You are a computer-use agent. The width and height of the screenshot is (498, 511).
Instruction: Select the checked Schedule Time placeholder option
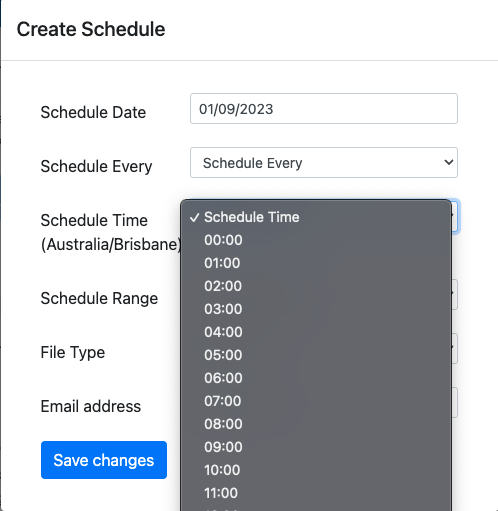coord(316,217)
